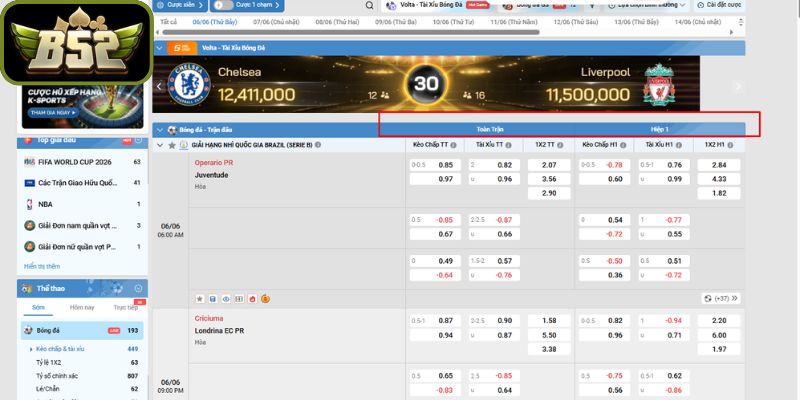Click info icon beside Tài Xỉu H1 header
Image resolution: width=800 pixels, height=400 pixels.
pos(679,145)
